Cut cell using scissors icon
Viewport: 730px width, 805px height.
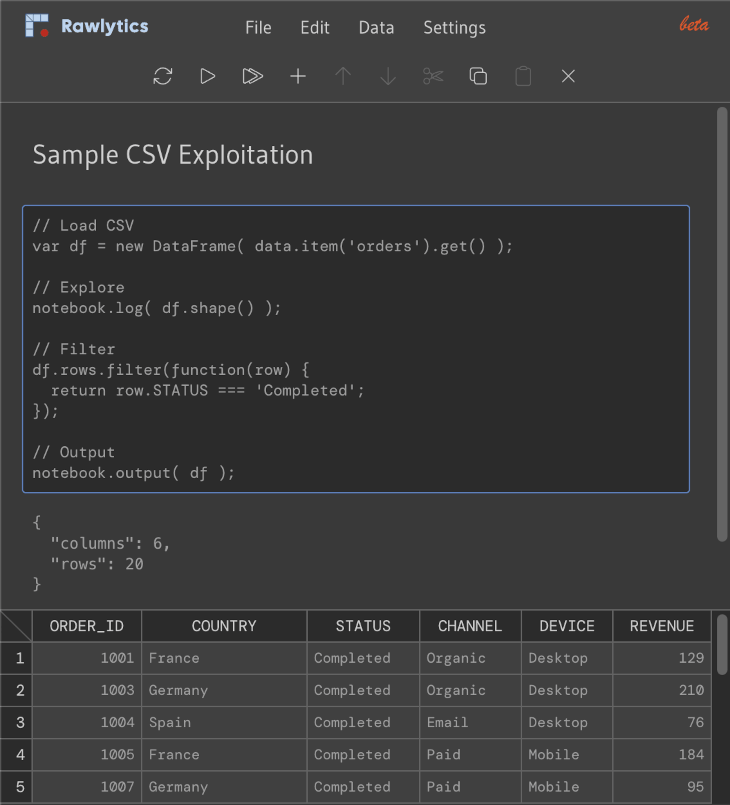[x=433, y=76]
